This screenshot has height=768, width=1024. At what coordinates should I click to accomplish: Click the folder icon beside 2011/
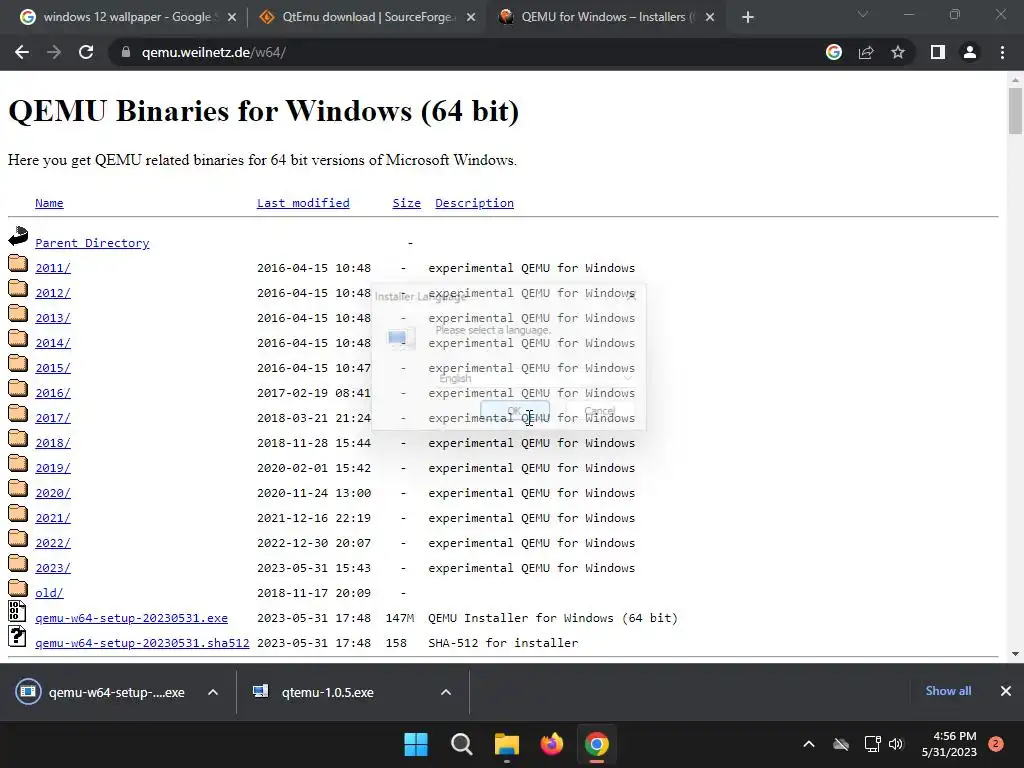click(x=18, y=264)
